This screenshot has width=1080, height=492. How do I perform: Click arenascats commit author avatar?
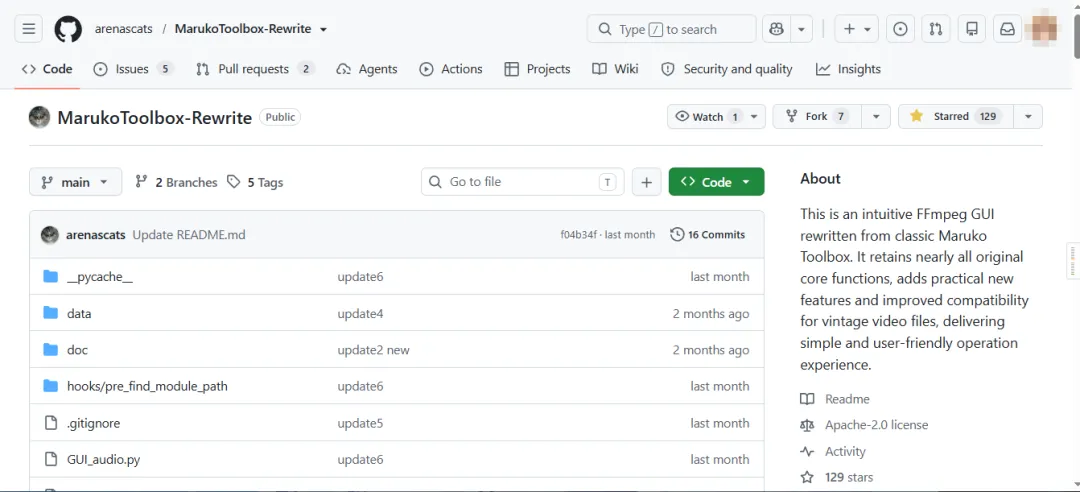[x=50, y=235]
